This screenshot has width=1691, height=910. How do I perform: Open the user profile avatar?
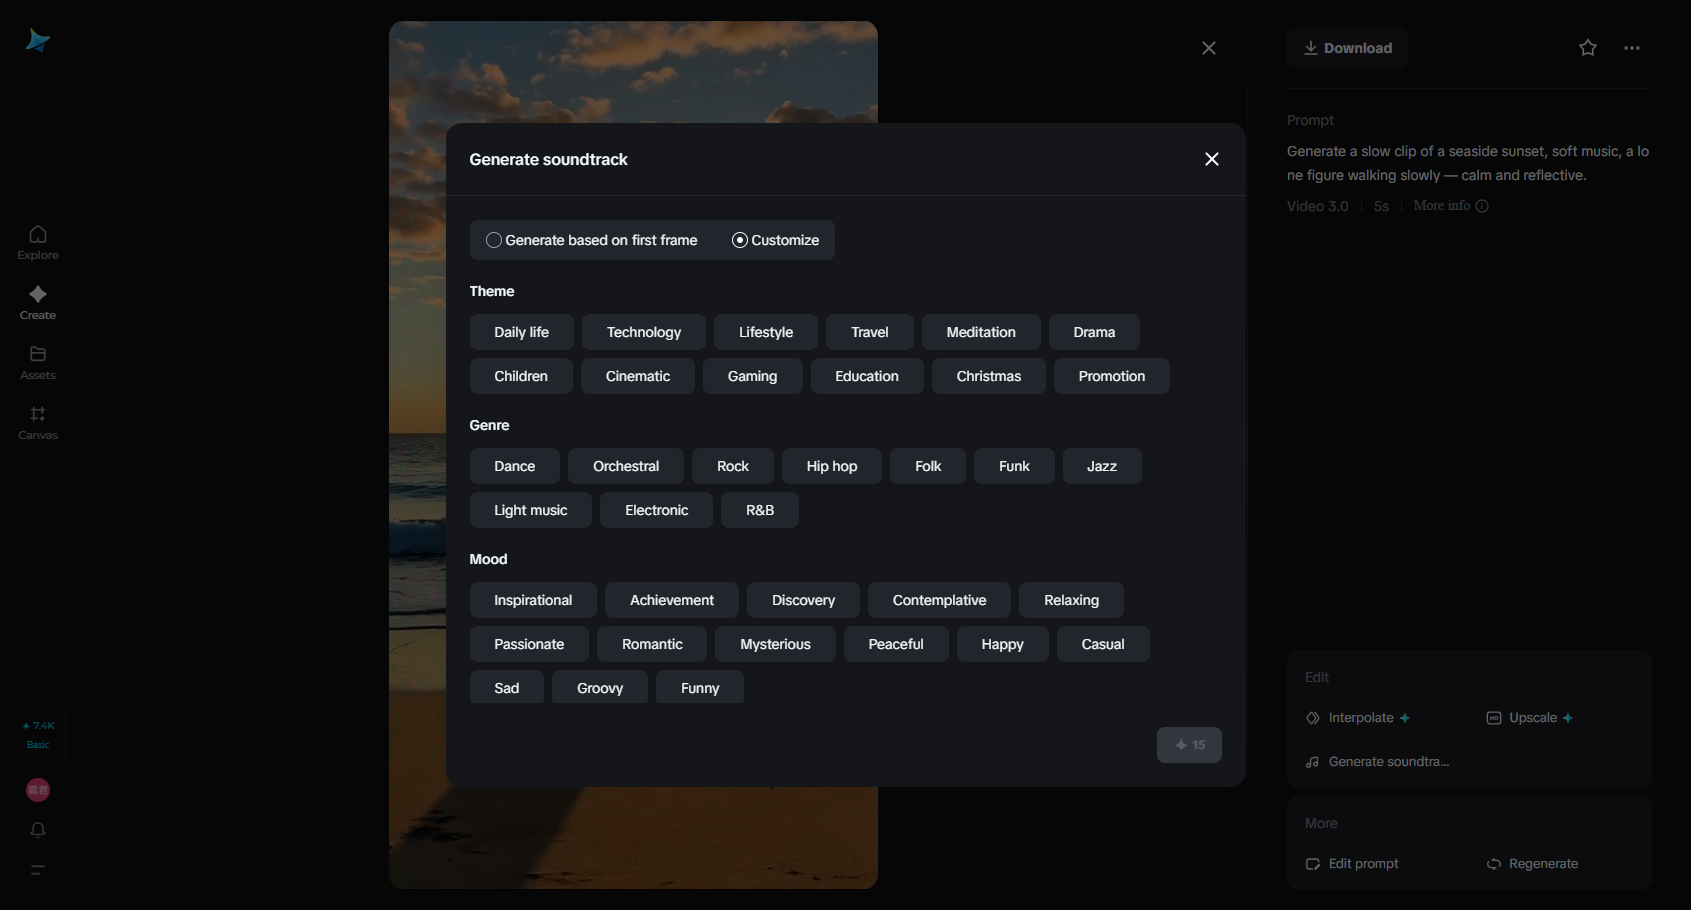(37, 790)
